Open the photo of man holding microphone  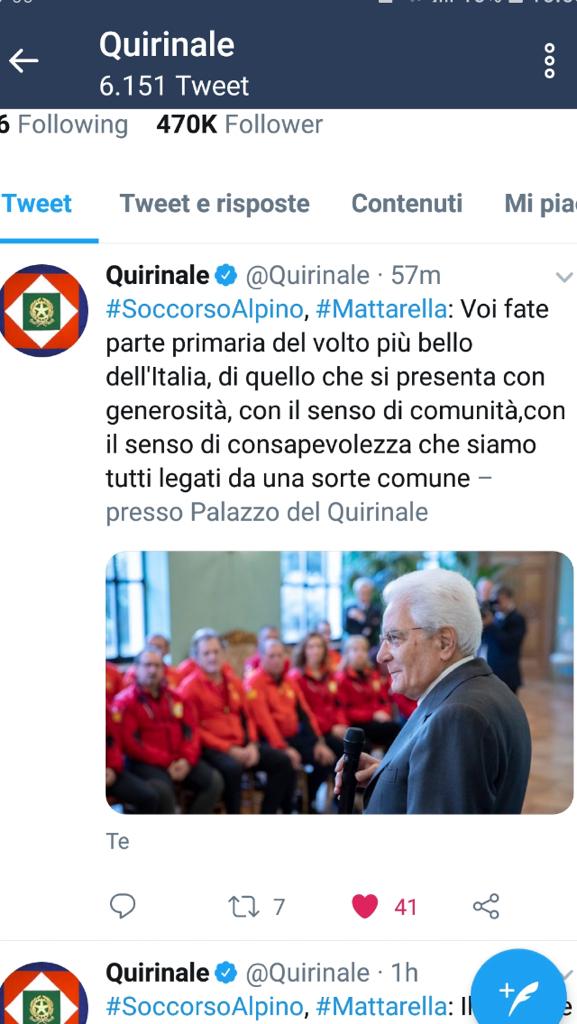coord(339,682)
